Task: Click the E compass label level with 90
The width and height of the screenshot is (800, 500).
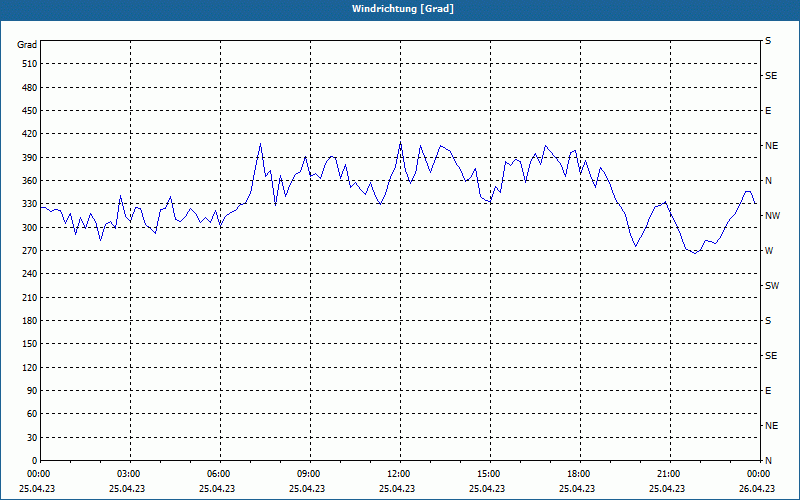Action: (768, 391)
